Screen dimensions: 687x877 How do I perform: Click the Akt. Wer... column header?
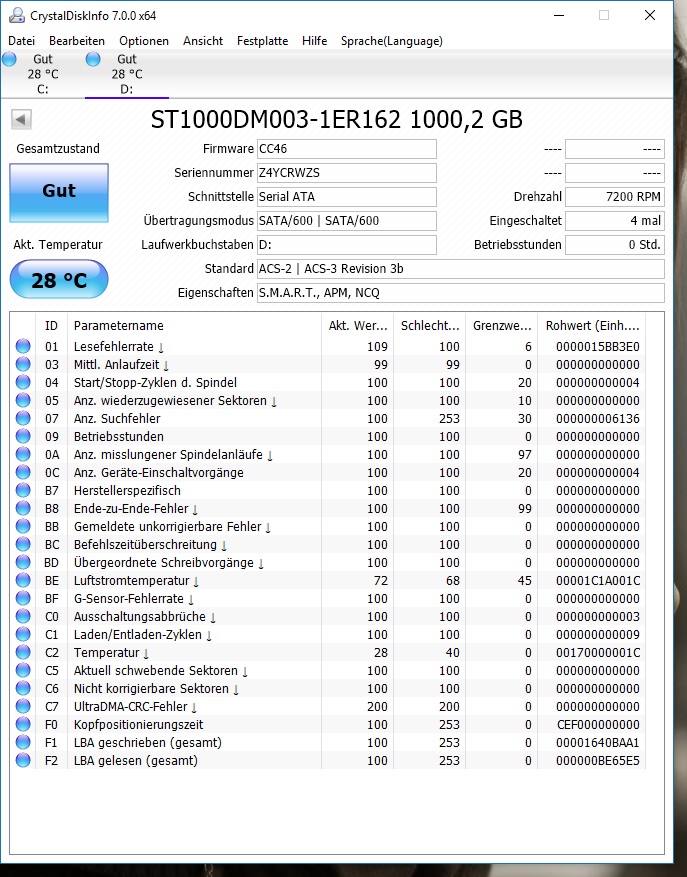pyautogui.click(x=357, y=326)
